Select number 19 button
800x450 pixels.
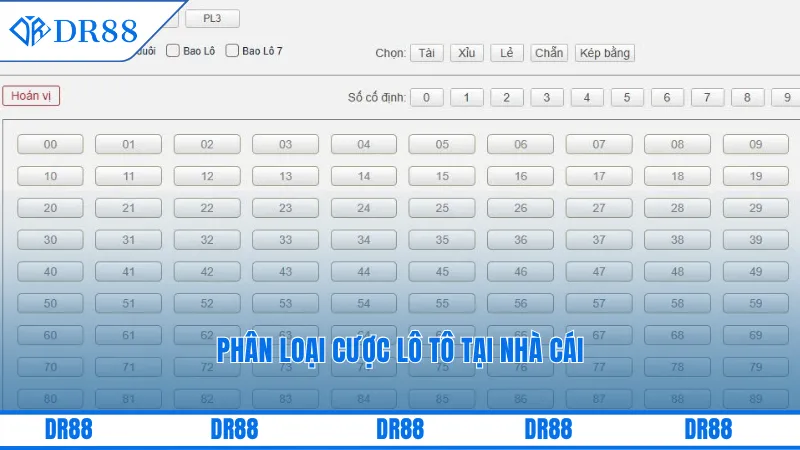click(x=756, y=176)
